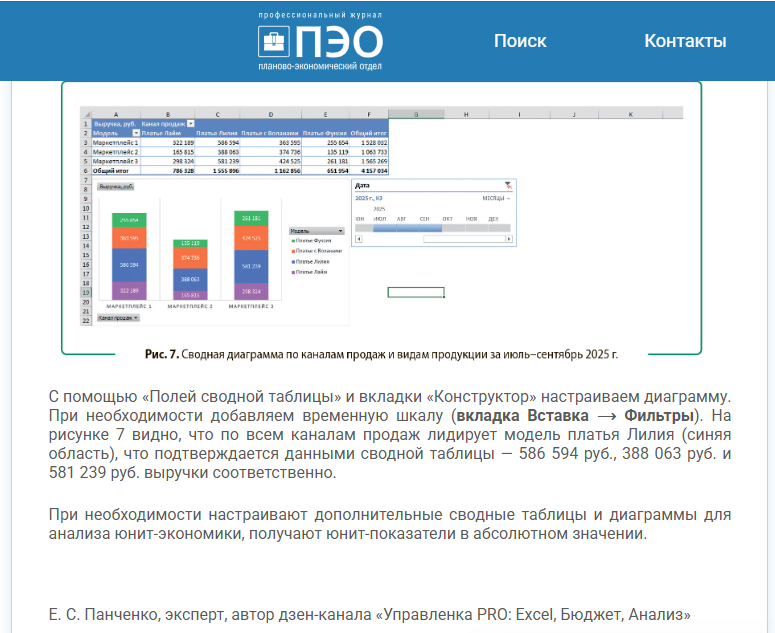Open the Канал продаж chart field button
The height and width of the screenshot is (633, 775).
pos(118,318)
